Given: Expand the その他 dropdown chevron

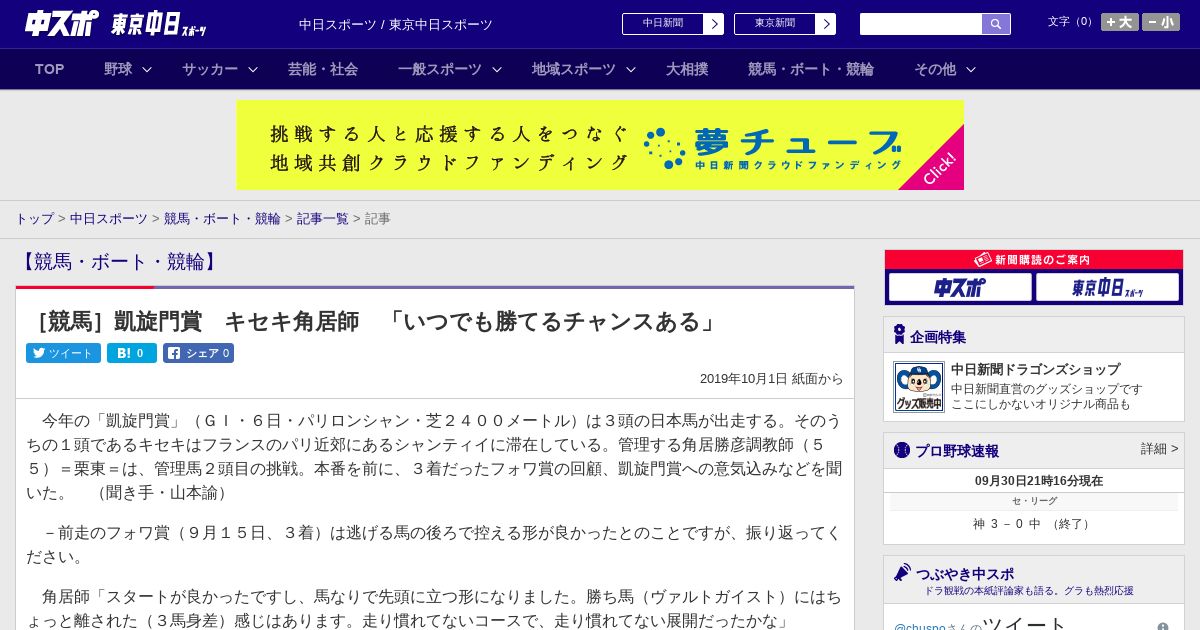Looking at the screenshot, I should click(971, 69).
